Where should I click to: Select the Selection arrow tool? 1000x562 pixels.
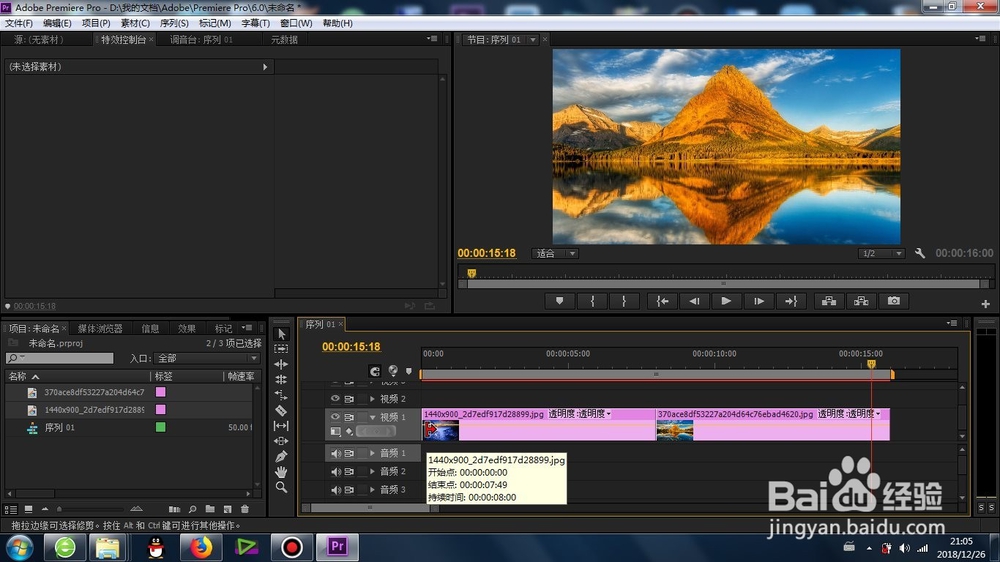coord(281,334)
